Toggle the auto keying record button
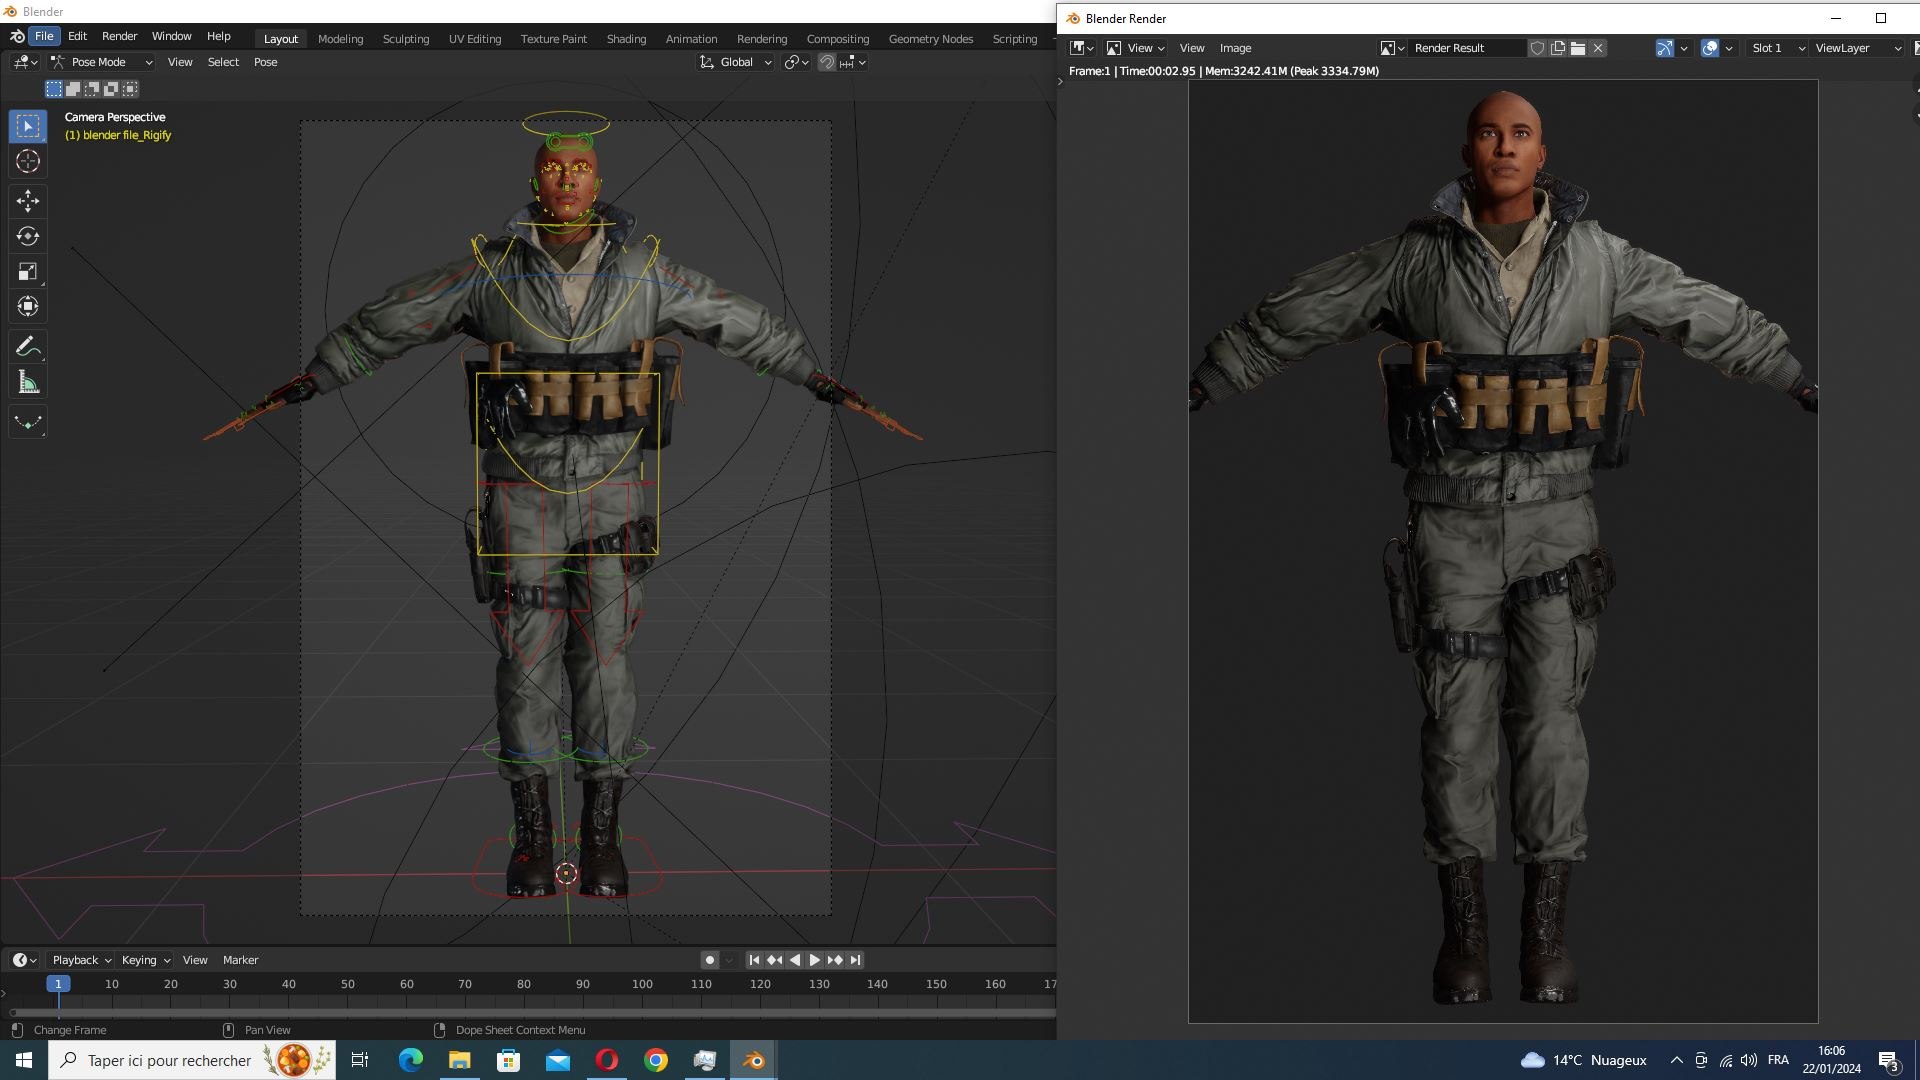 click(x=710, y=960)
